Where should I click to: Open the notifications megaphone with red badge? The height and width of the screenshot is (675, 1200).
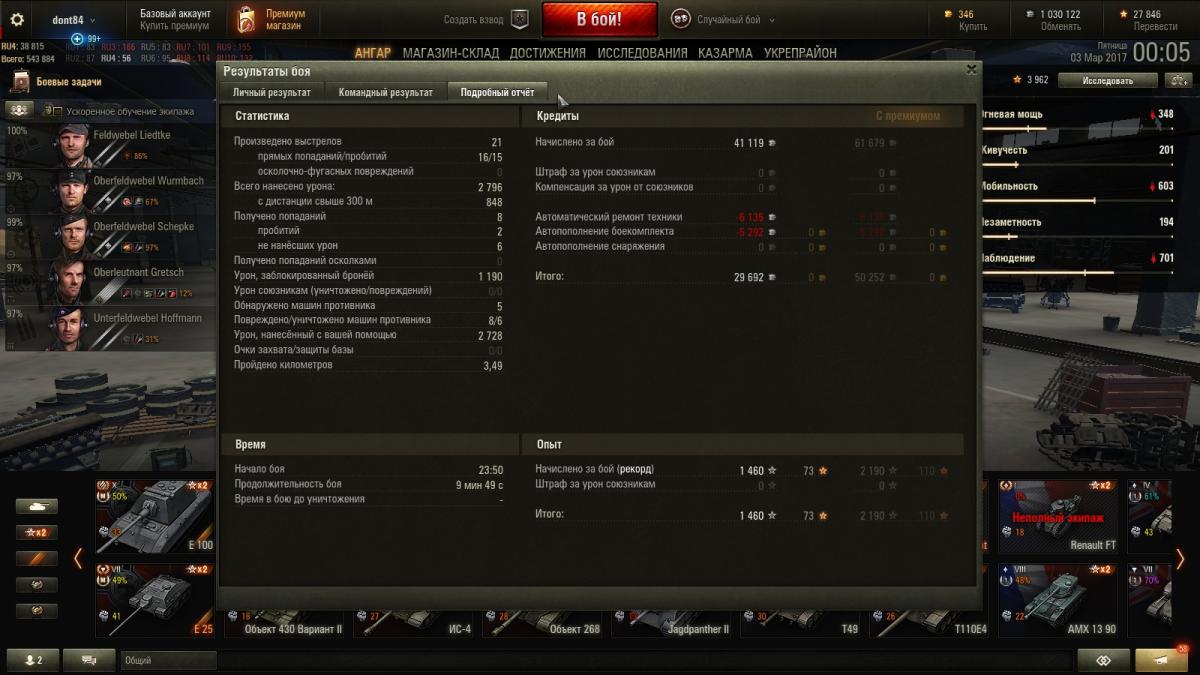[1161, 660]
